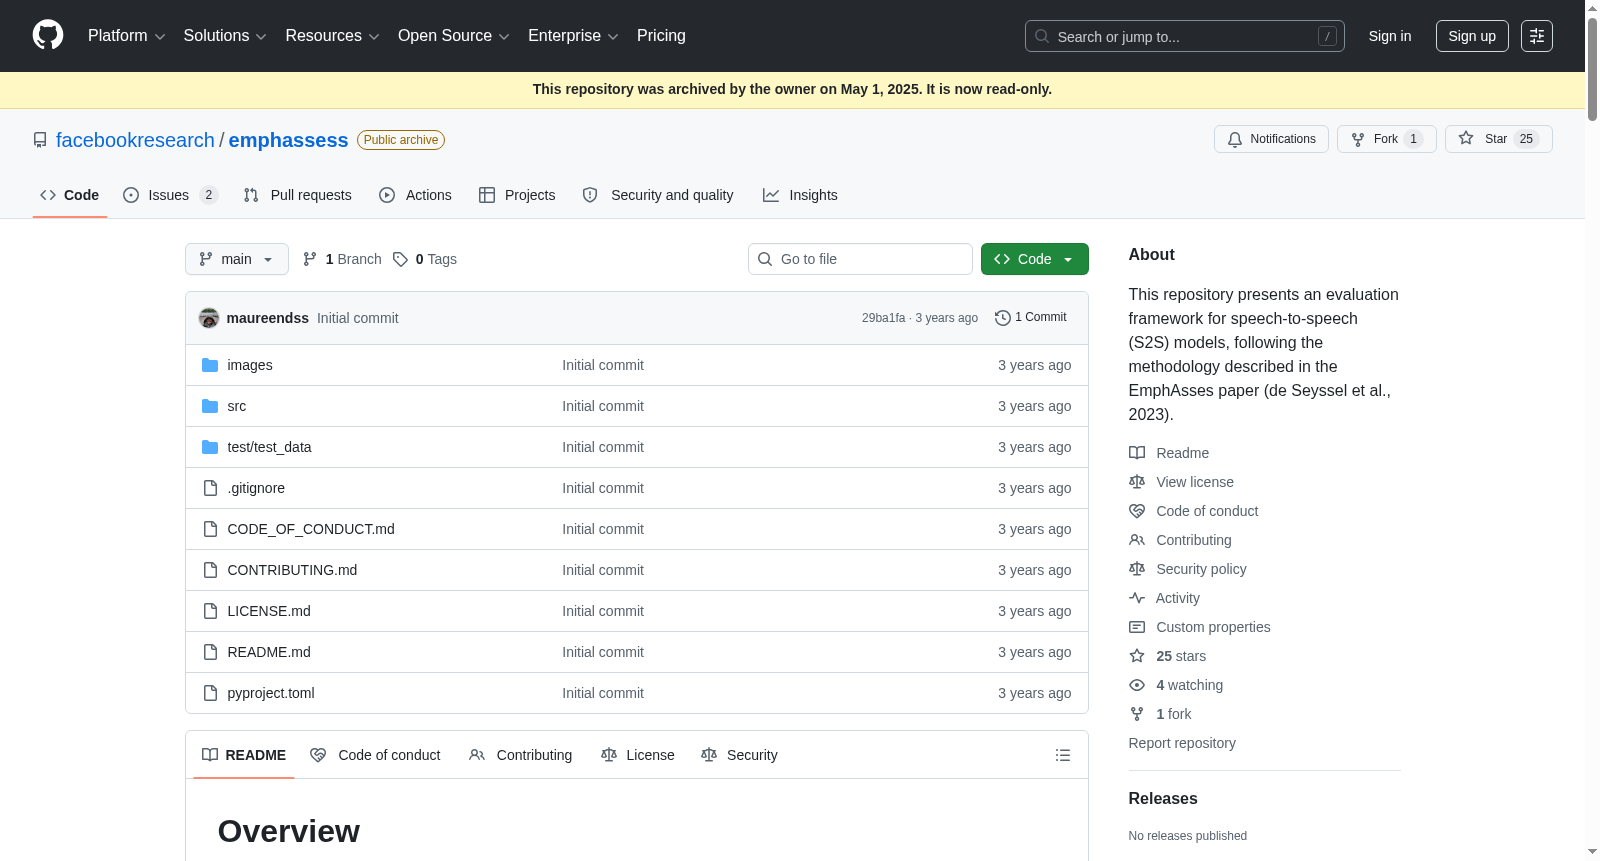Select the License readme tab
The width and height of the screenshot is (1600, 861).
click(x=638, y=755)
